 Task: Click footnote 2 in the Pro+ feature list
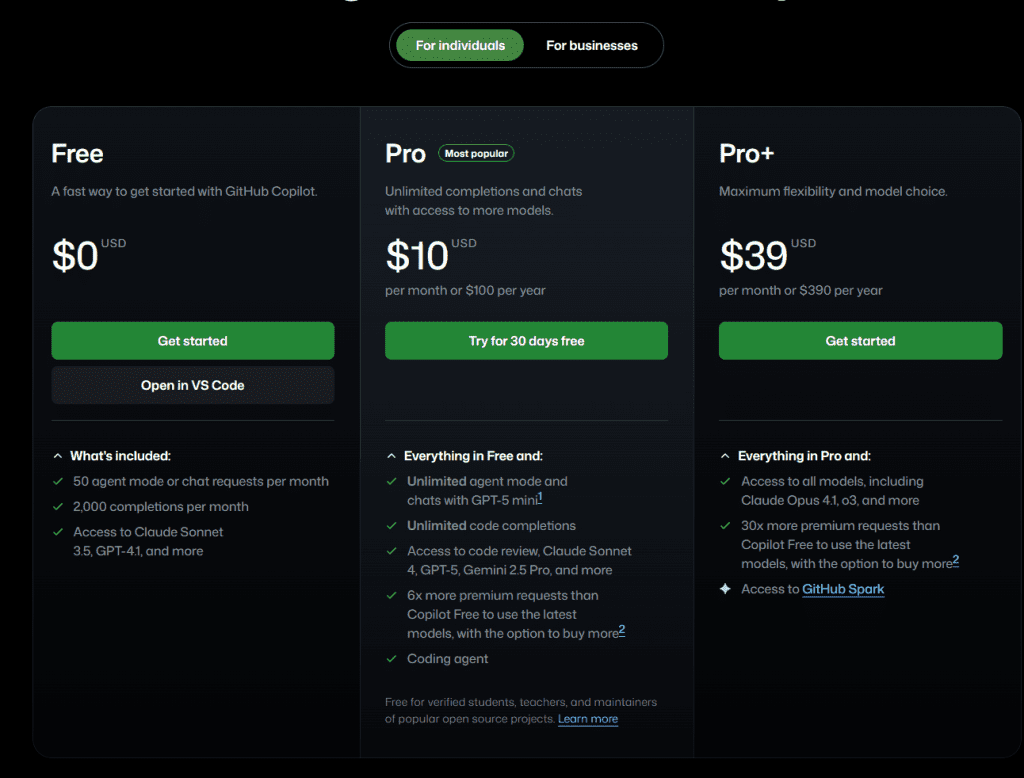tap(956, 560)
